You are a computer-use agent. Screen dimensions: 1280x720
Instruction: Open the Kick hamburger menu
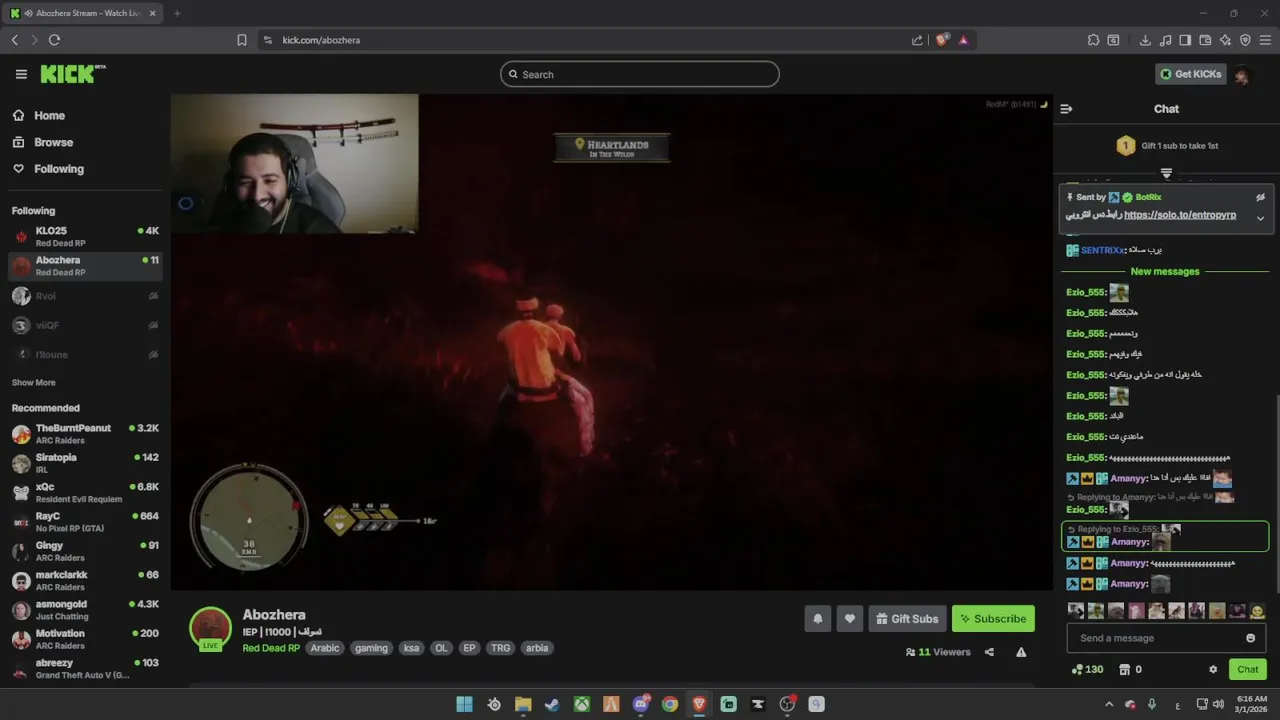(x=21, y=74)
